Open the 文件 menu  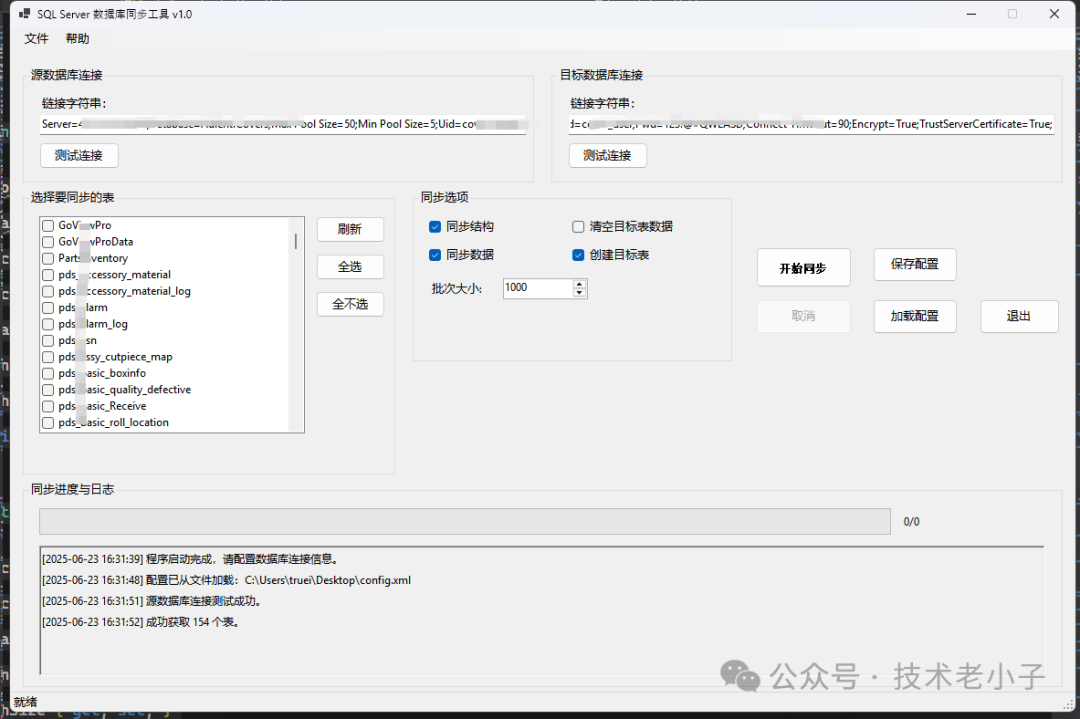[x=36, y=39]
